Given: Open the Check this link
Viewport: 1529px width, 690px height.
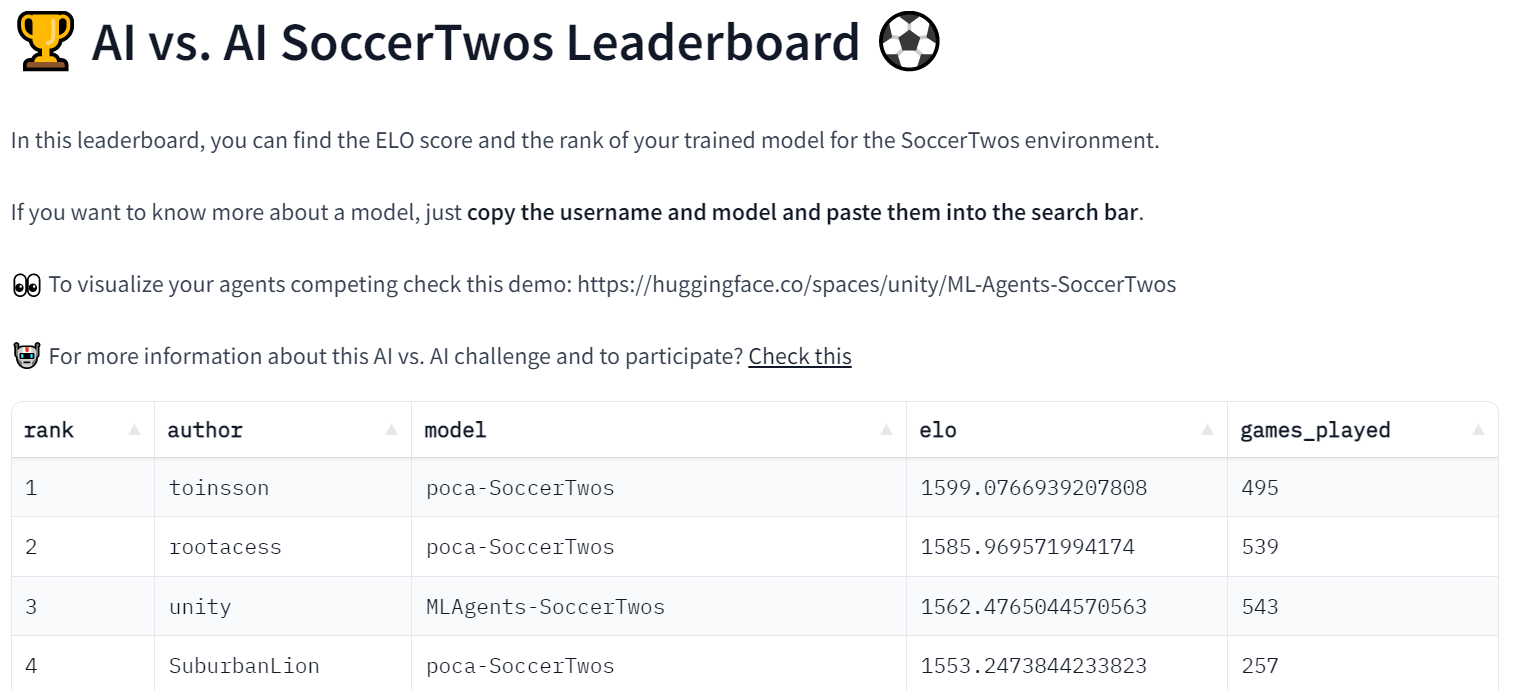Looking at the screenshot, I should 800,356.
